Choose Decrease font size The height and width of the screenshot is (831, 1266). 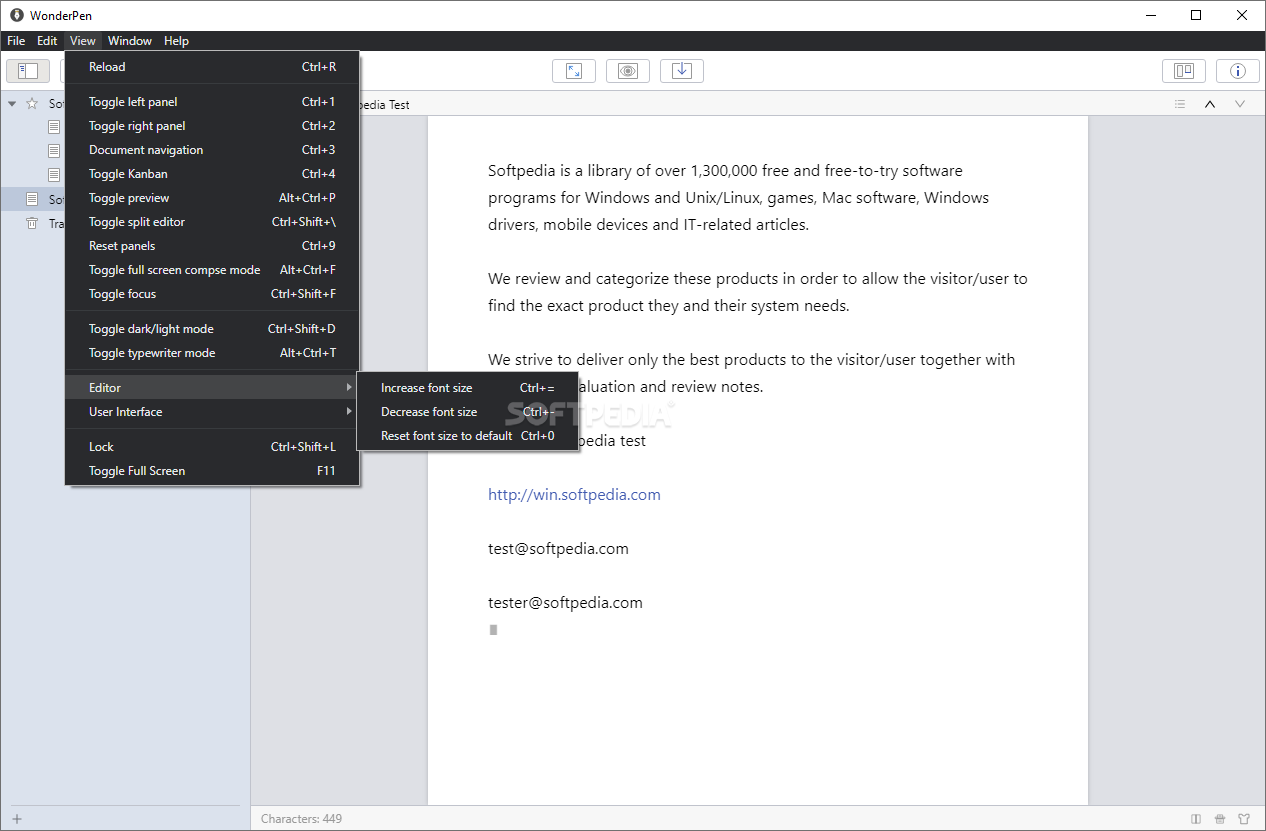(468, 412)
